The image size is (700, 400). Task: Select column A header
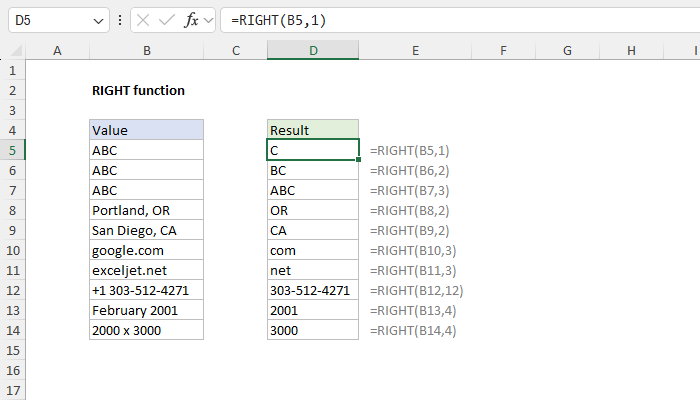click(x=57, y=50)
